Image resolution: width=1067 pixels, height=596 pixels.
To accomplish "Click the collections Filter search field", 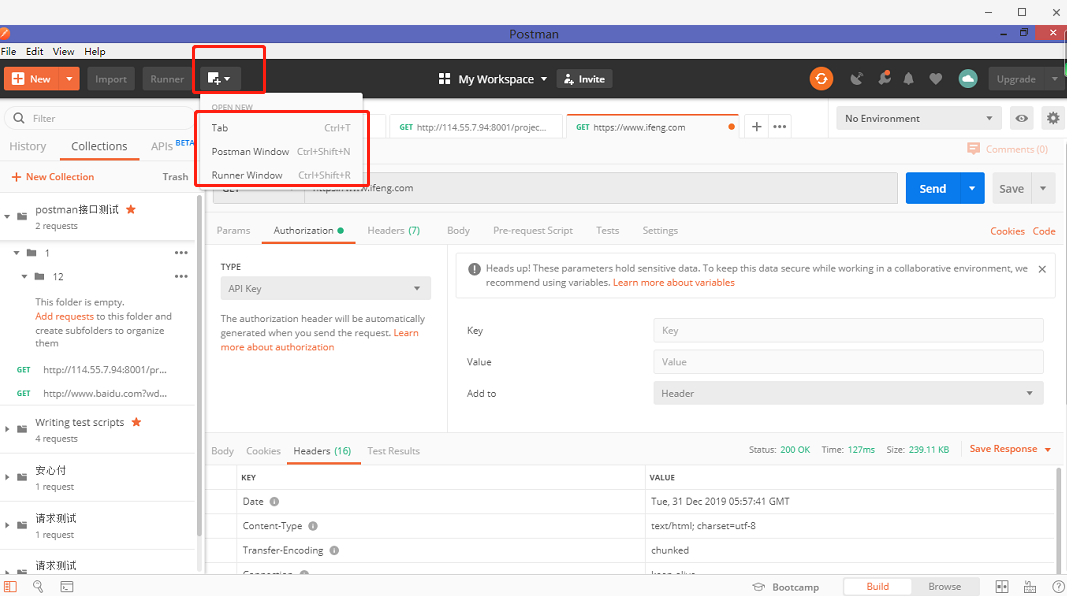I will 100,118.
